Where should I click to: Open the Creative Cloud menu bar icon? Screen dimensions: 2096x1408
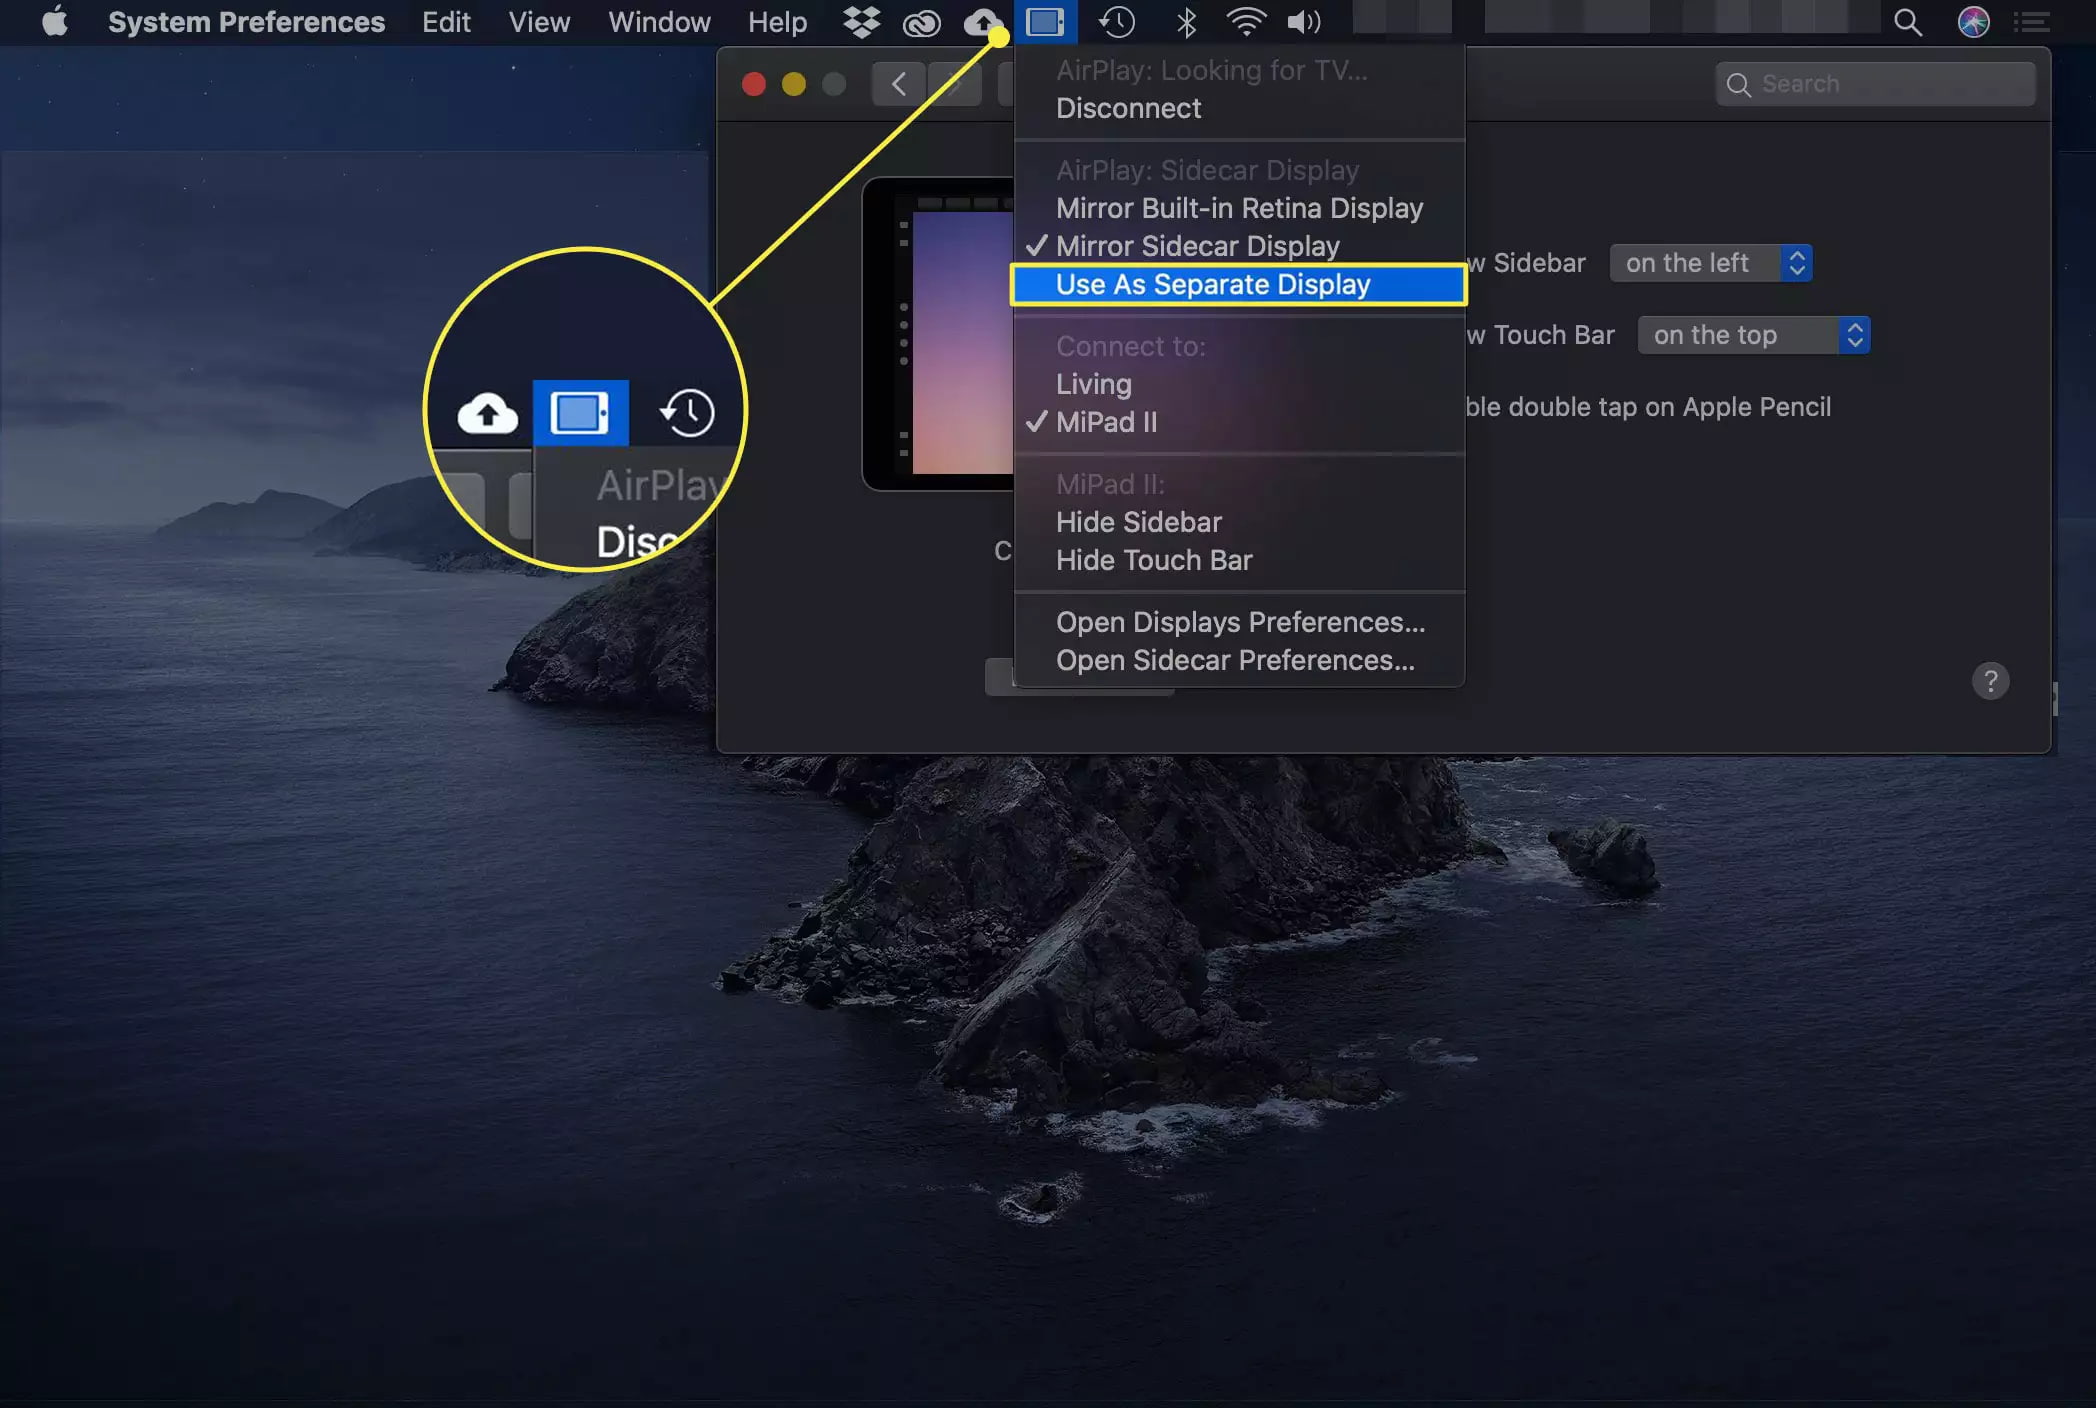921,22
